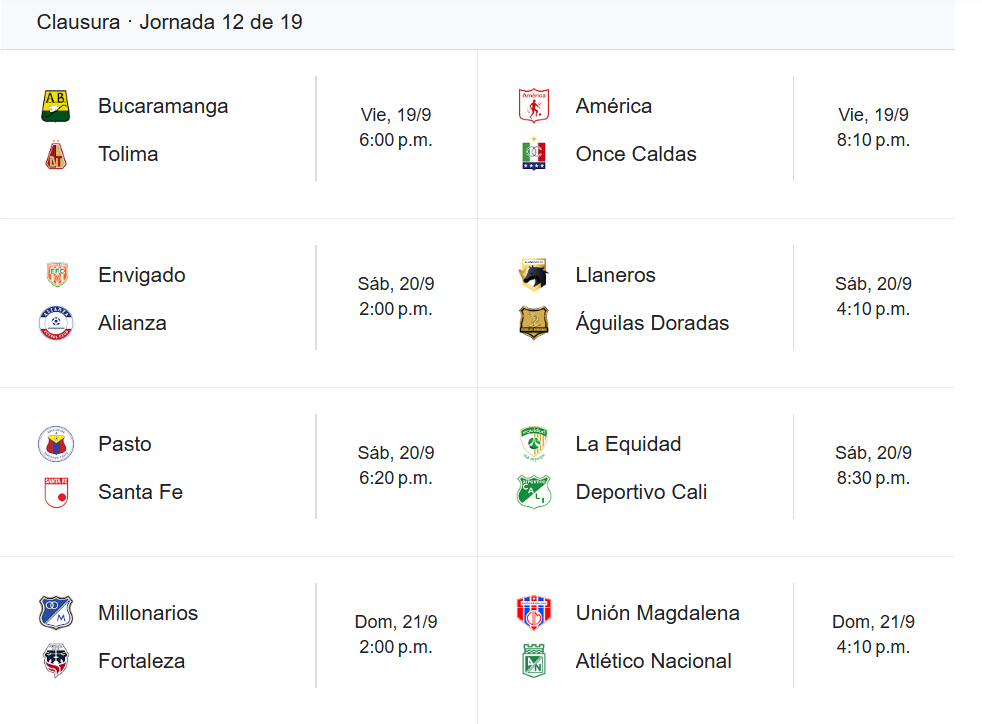Select the América club badge

(x=534, y=106)
